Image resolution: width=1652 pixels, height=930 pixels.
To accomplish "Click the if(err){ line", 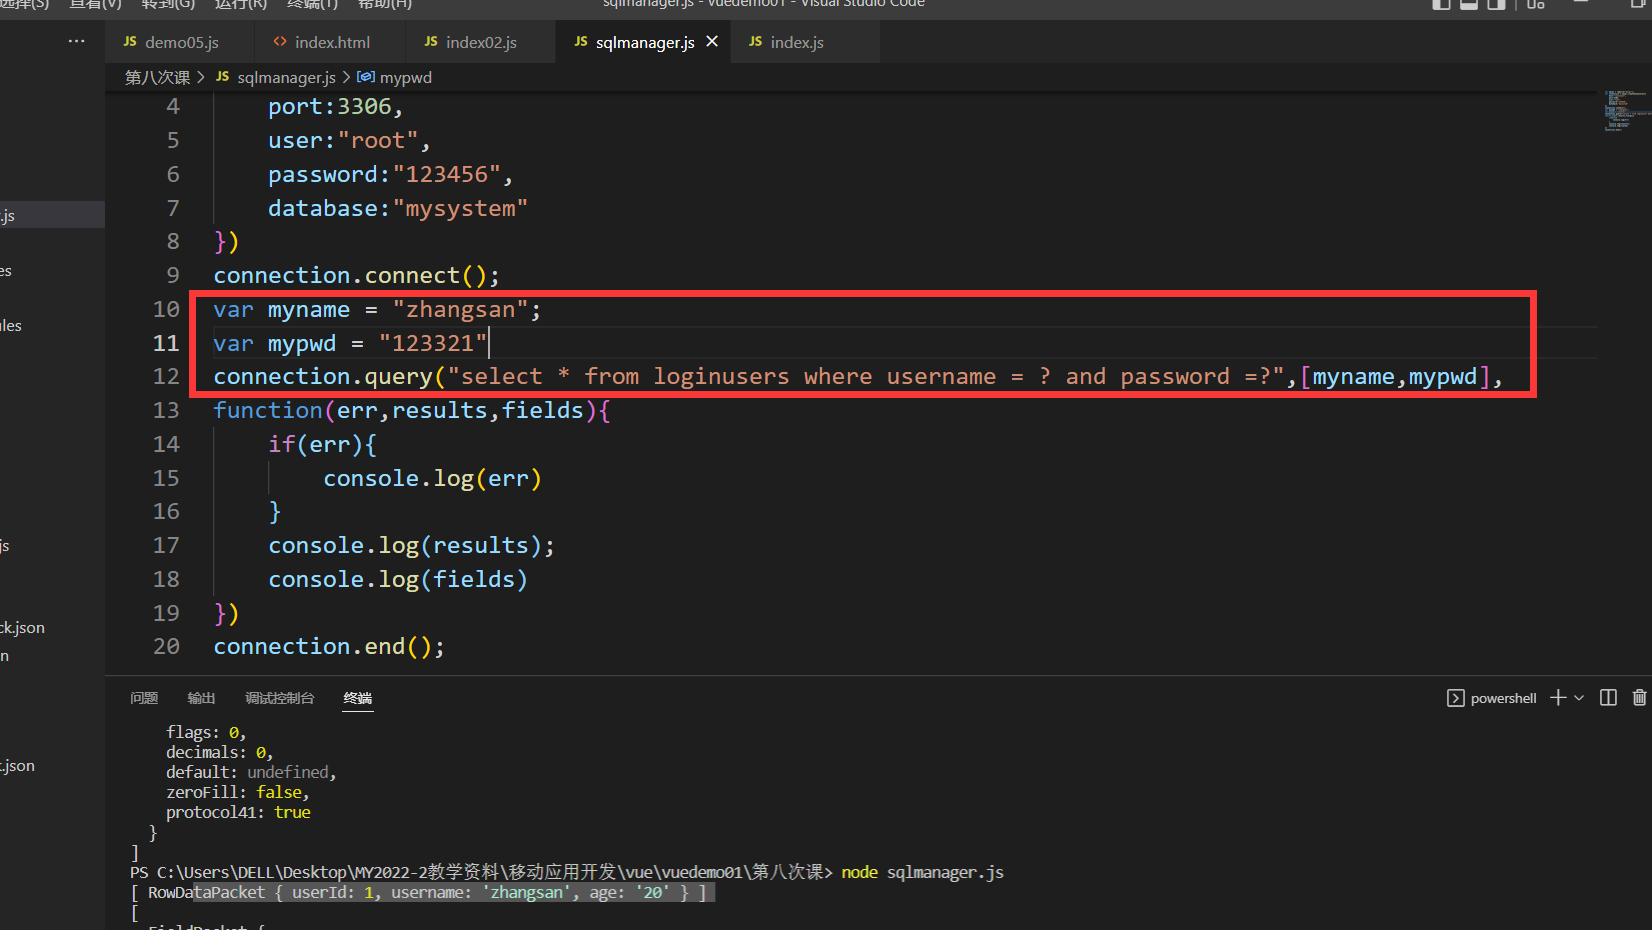I will click(322, 444).
